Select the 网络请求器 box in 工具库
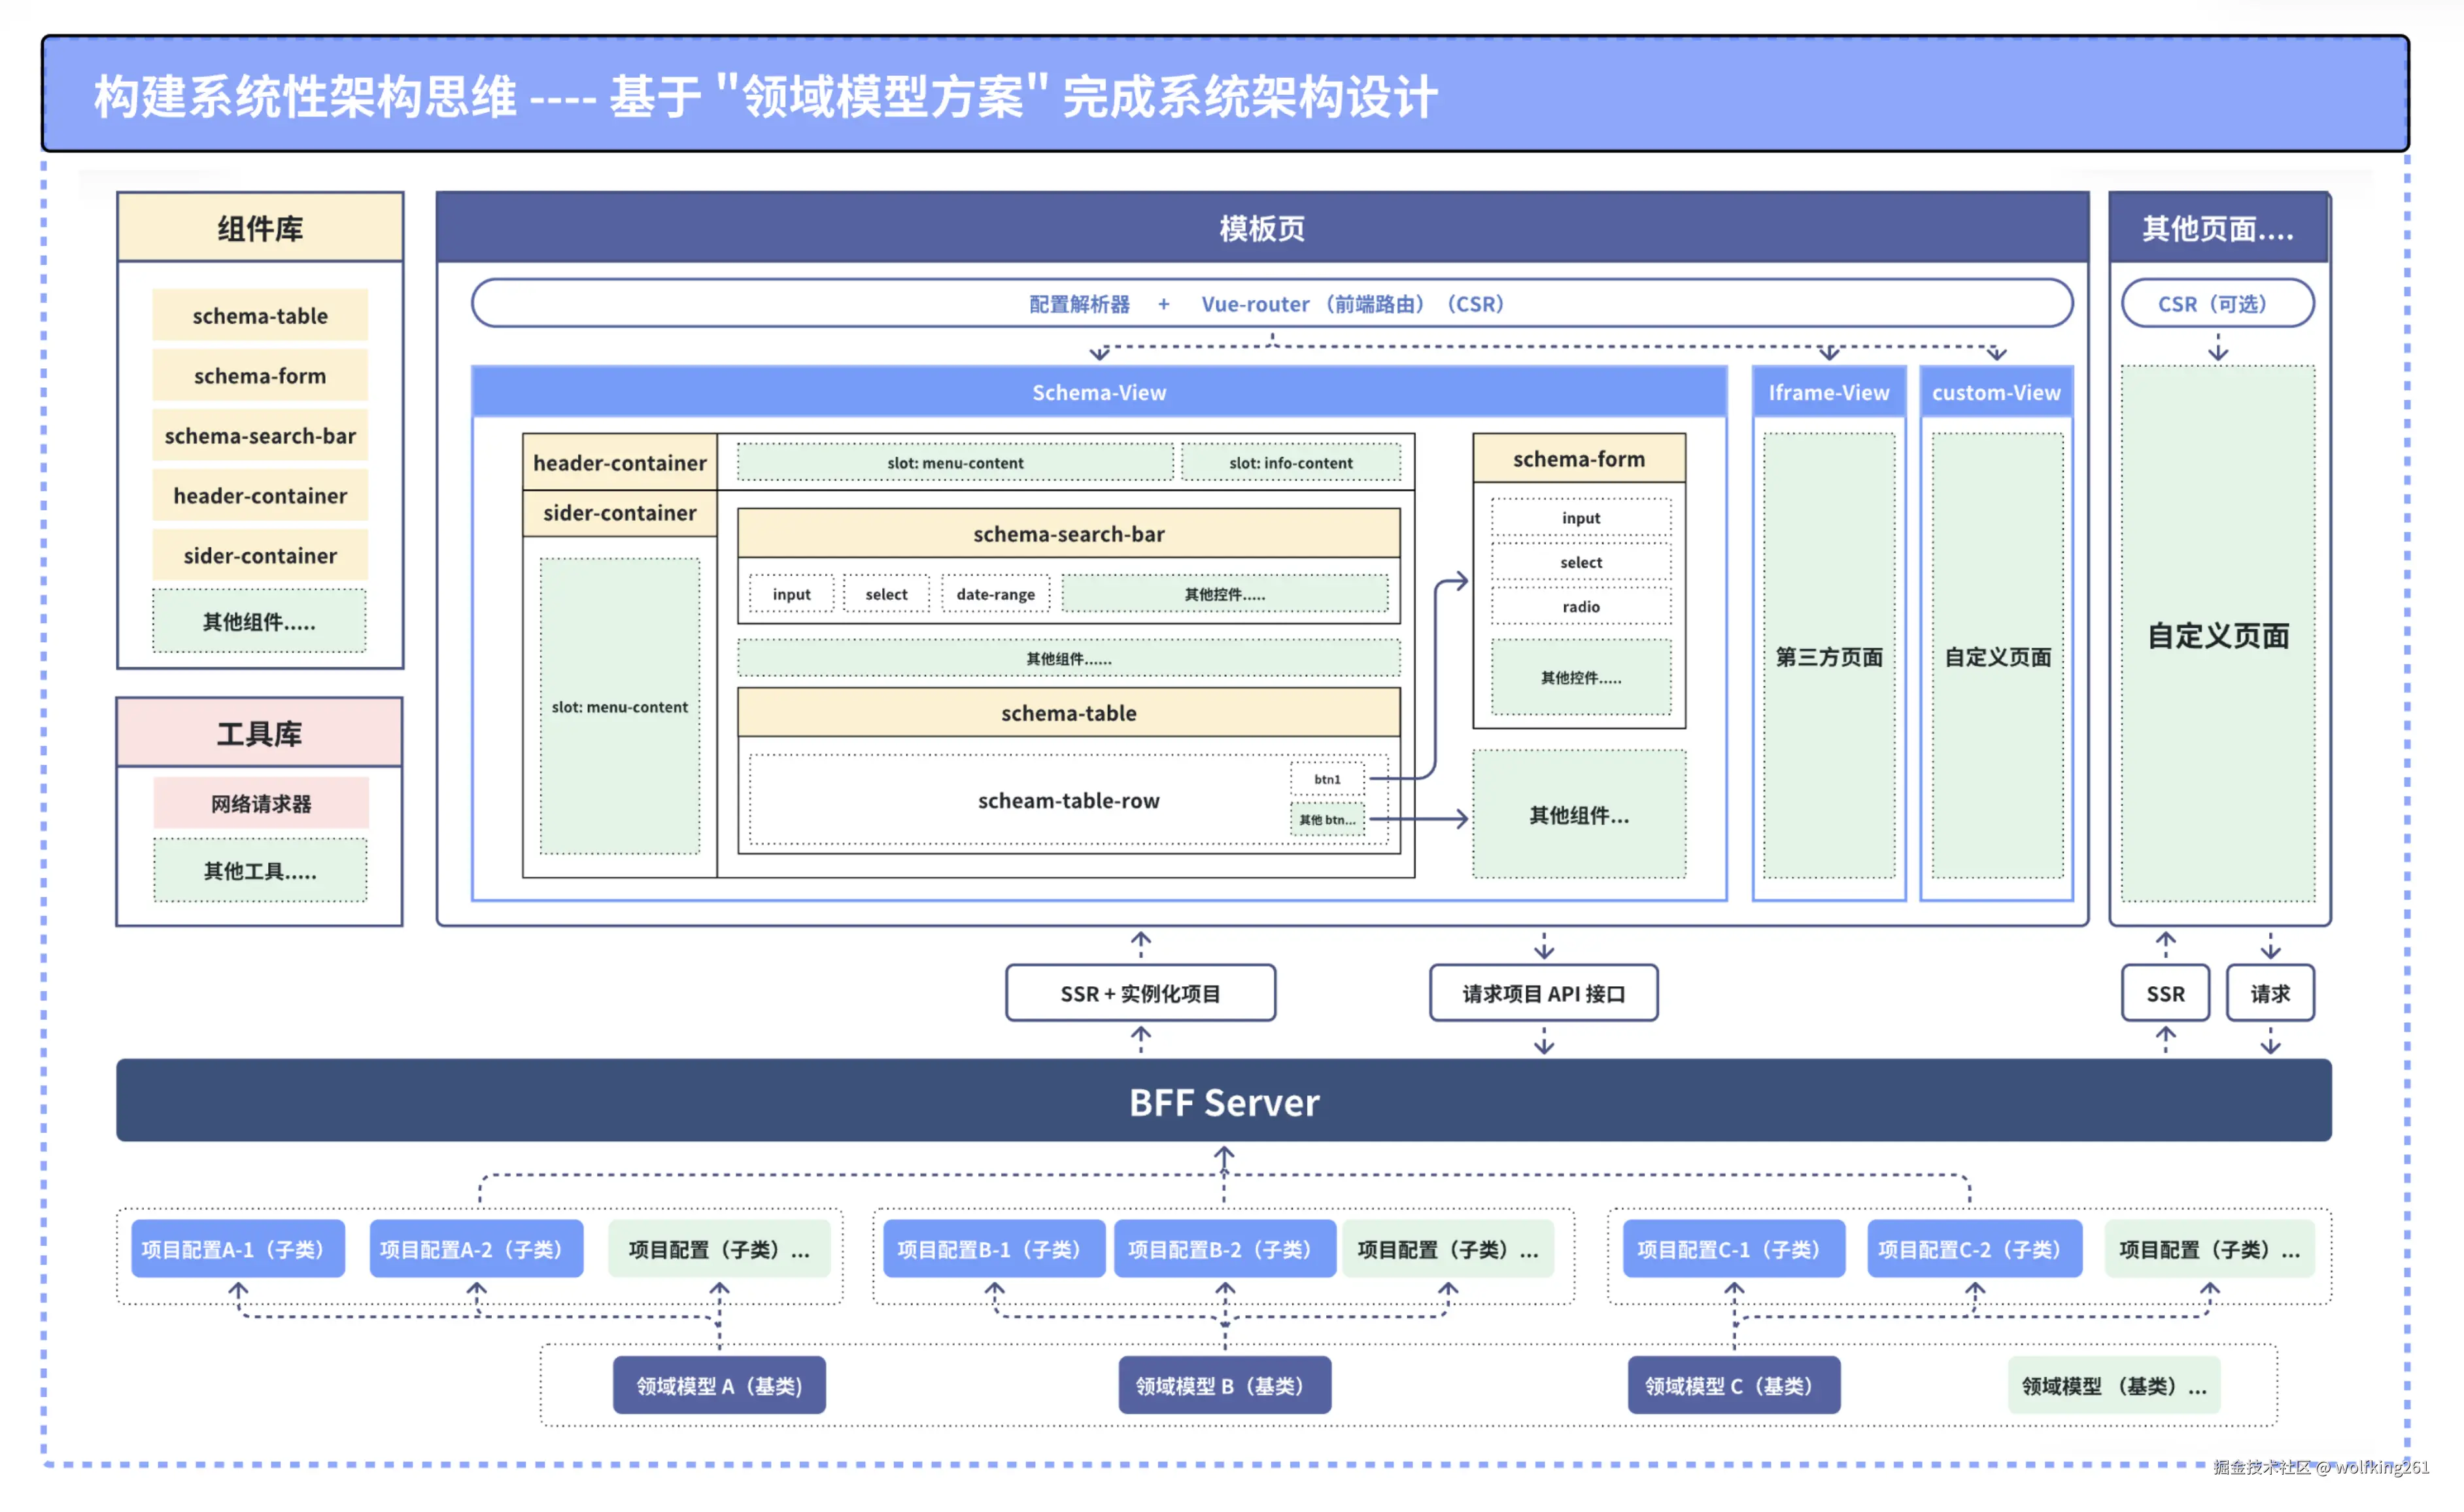 pyautogui.click(x=261, y=803)
